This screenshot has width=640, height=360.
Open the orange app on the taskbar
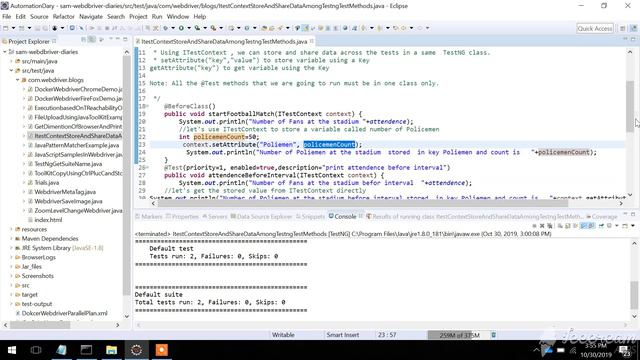coord(162,350)
